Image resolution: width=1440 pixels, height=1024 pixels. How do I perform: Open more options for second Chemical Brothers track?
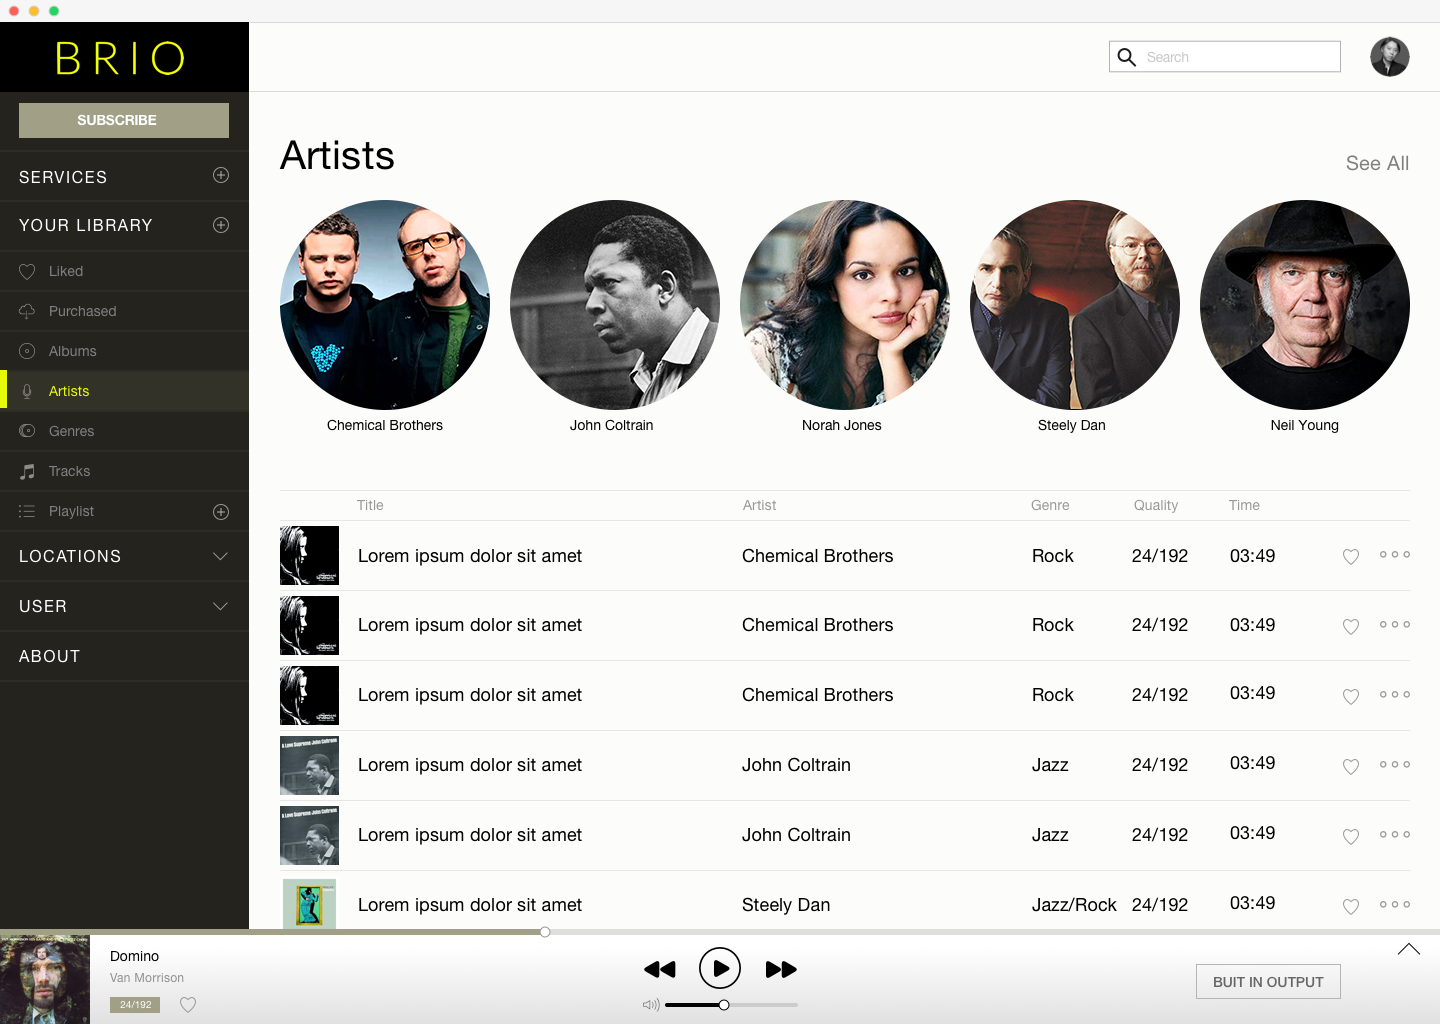point(1394,624)
